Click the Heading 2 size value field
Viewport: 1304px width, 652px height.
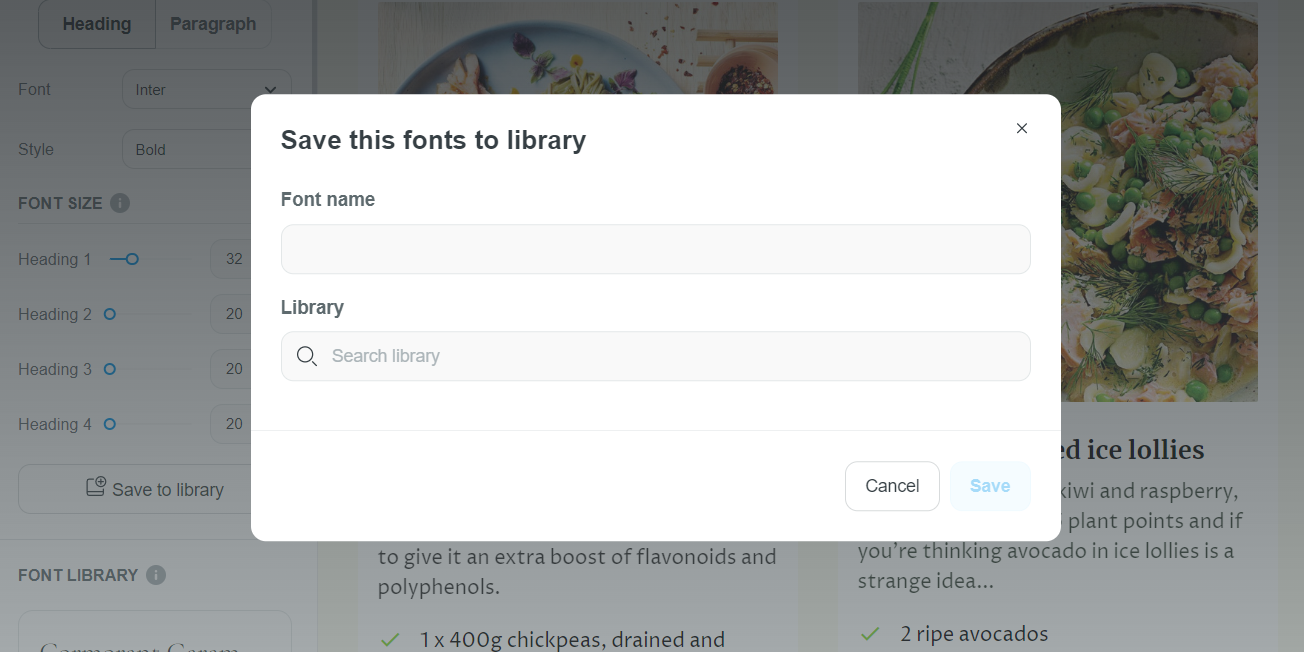231,314
